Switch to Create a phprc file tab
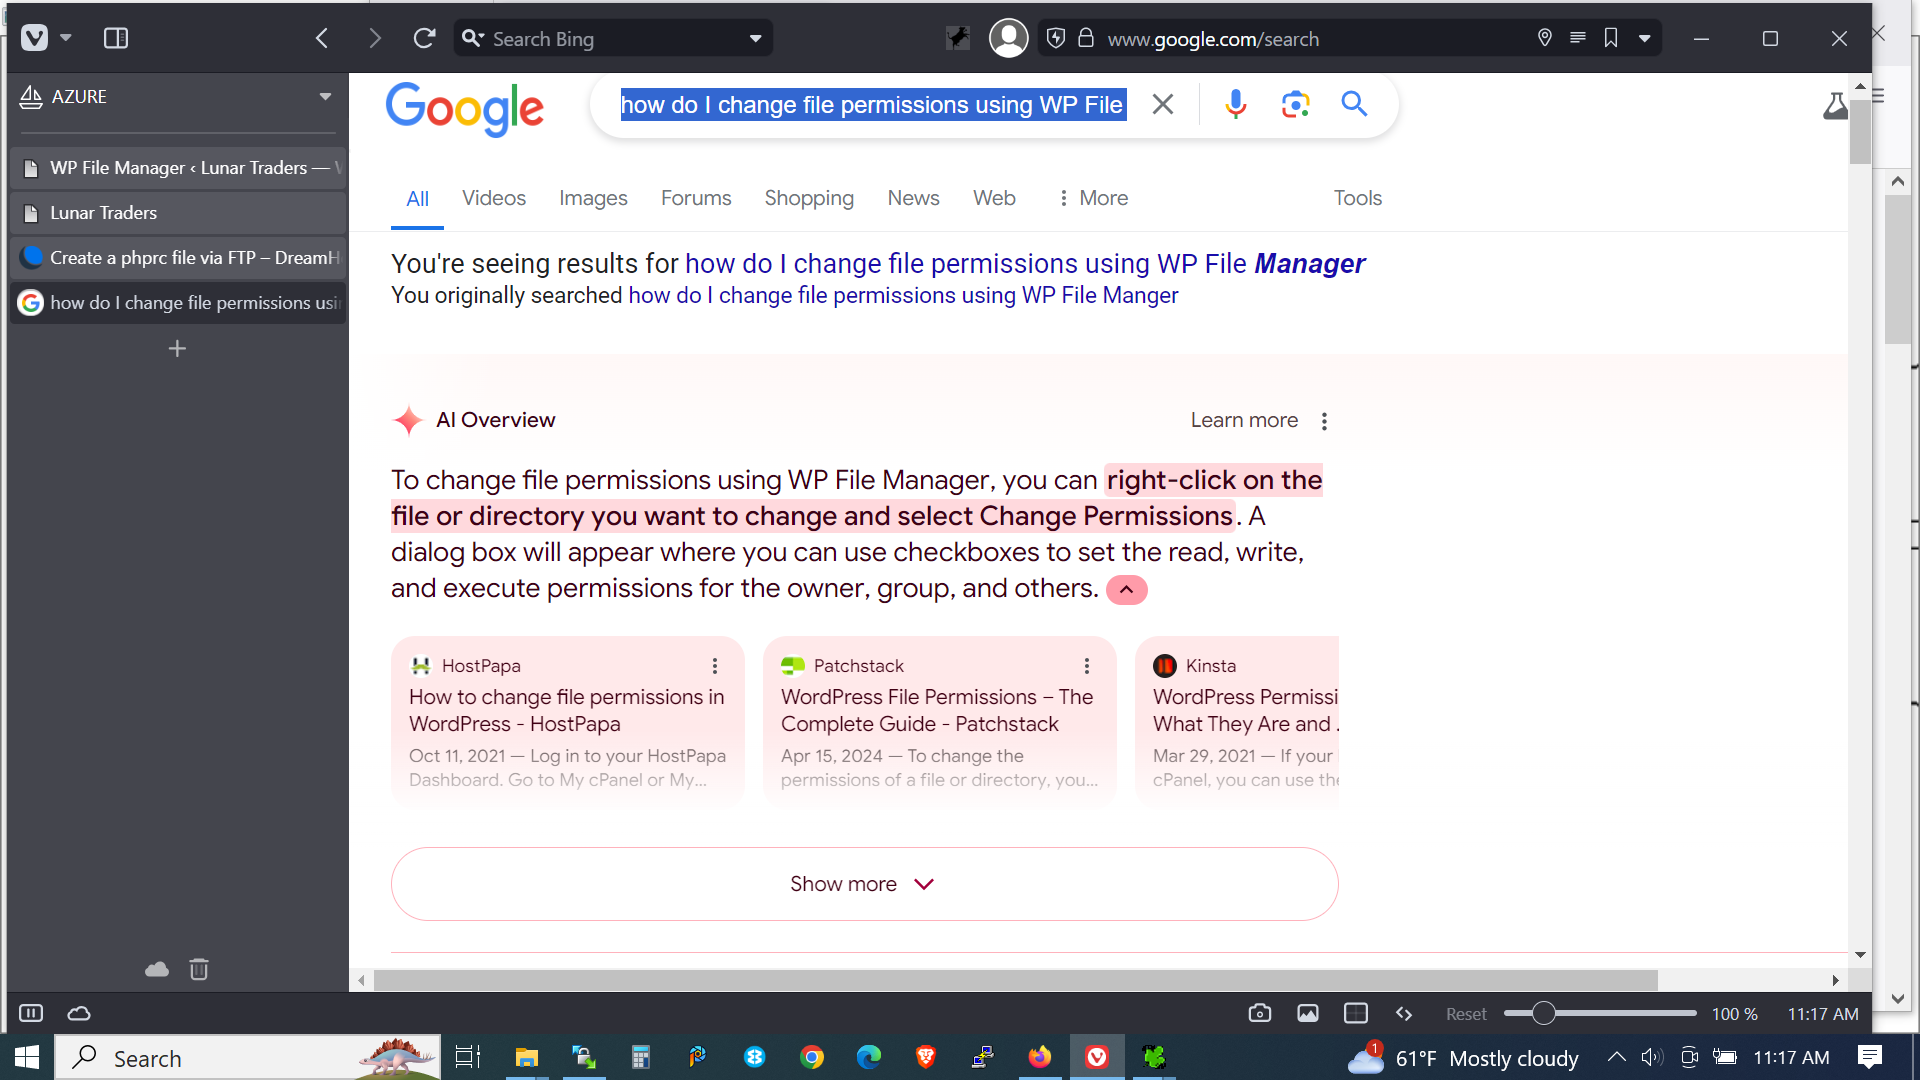This screenshot has width=1920, height=1080. 178,258
